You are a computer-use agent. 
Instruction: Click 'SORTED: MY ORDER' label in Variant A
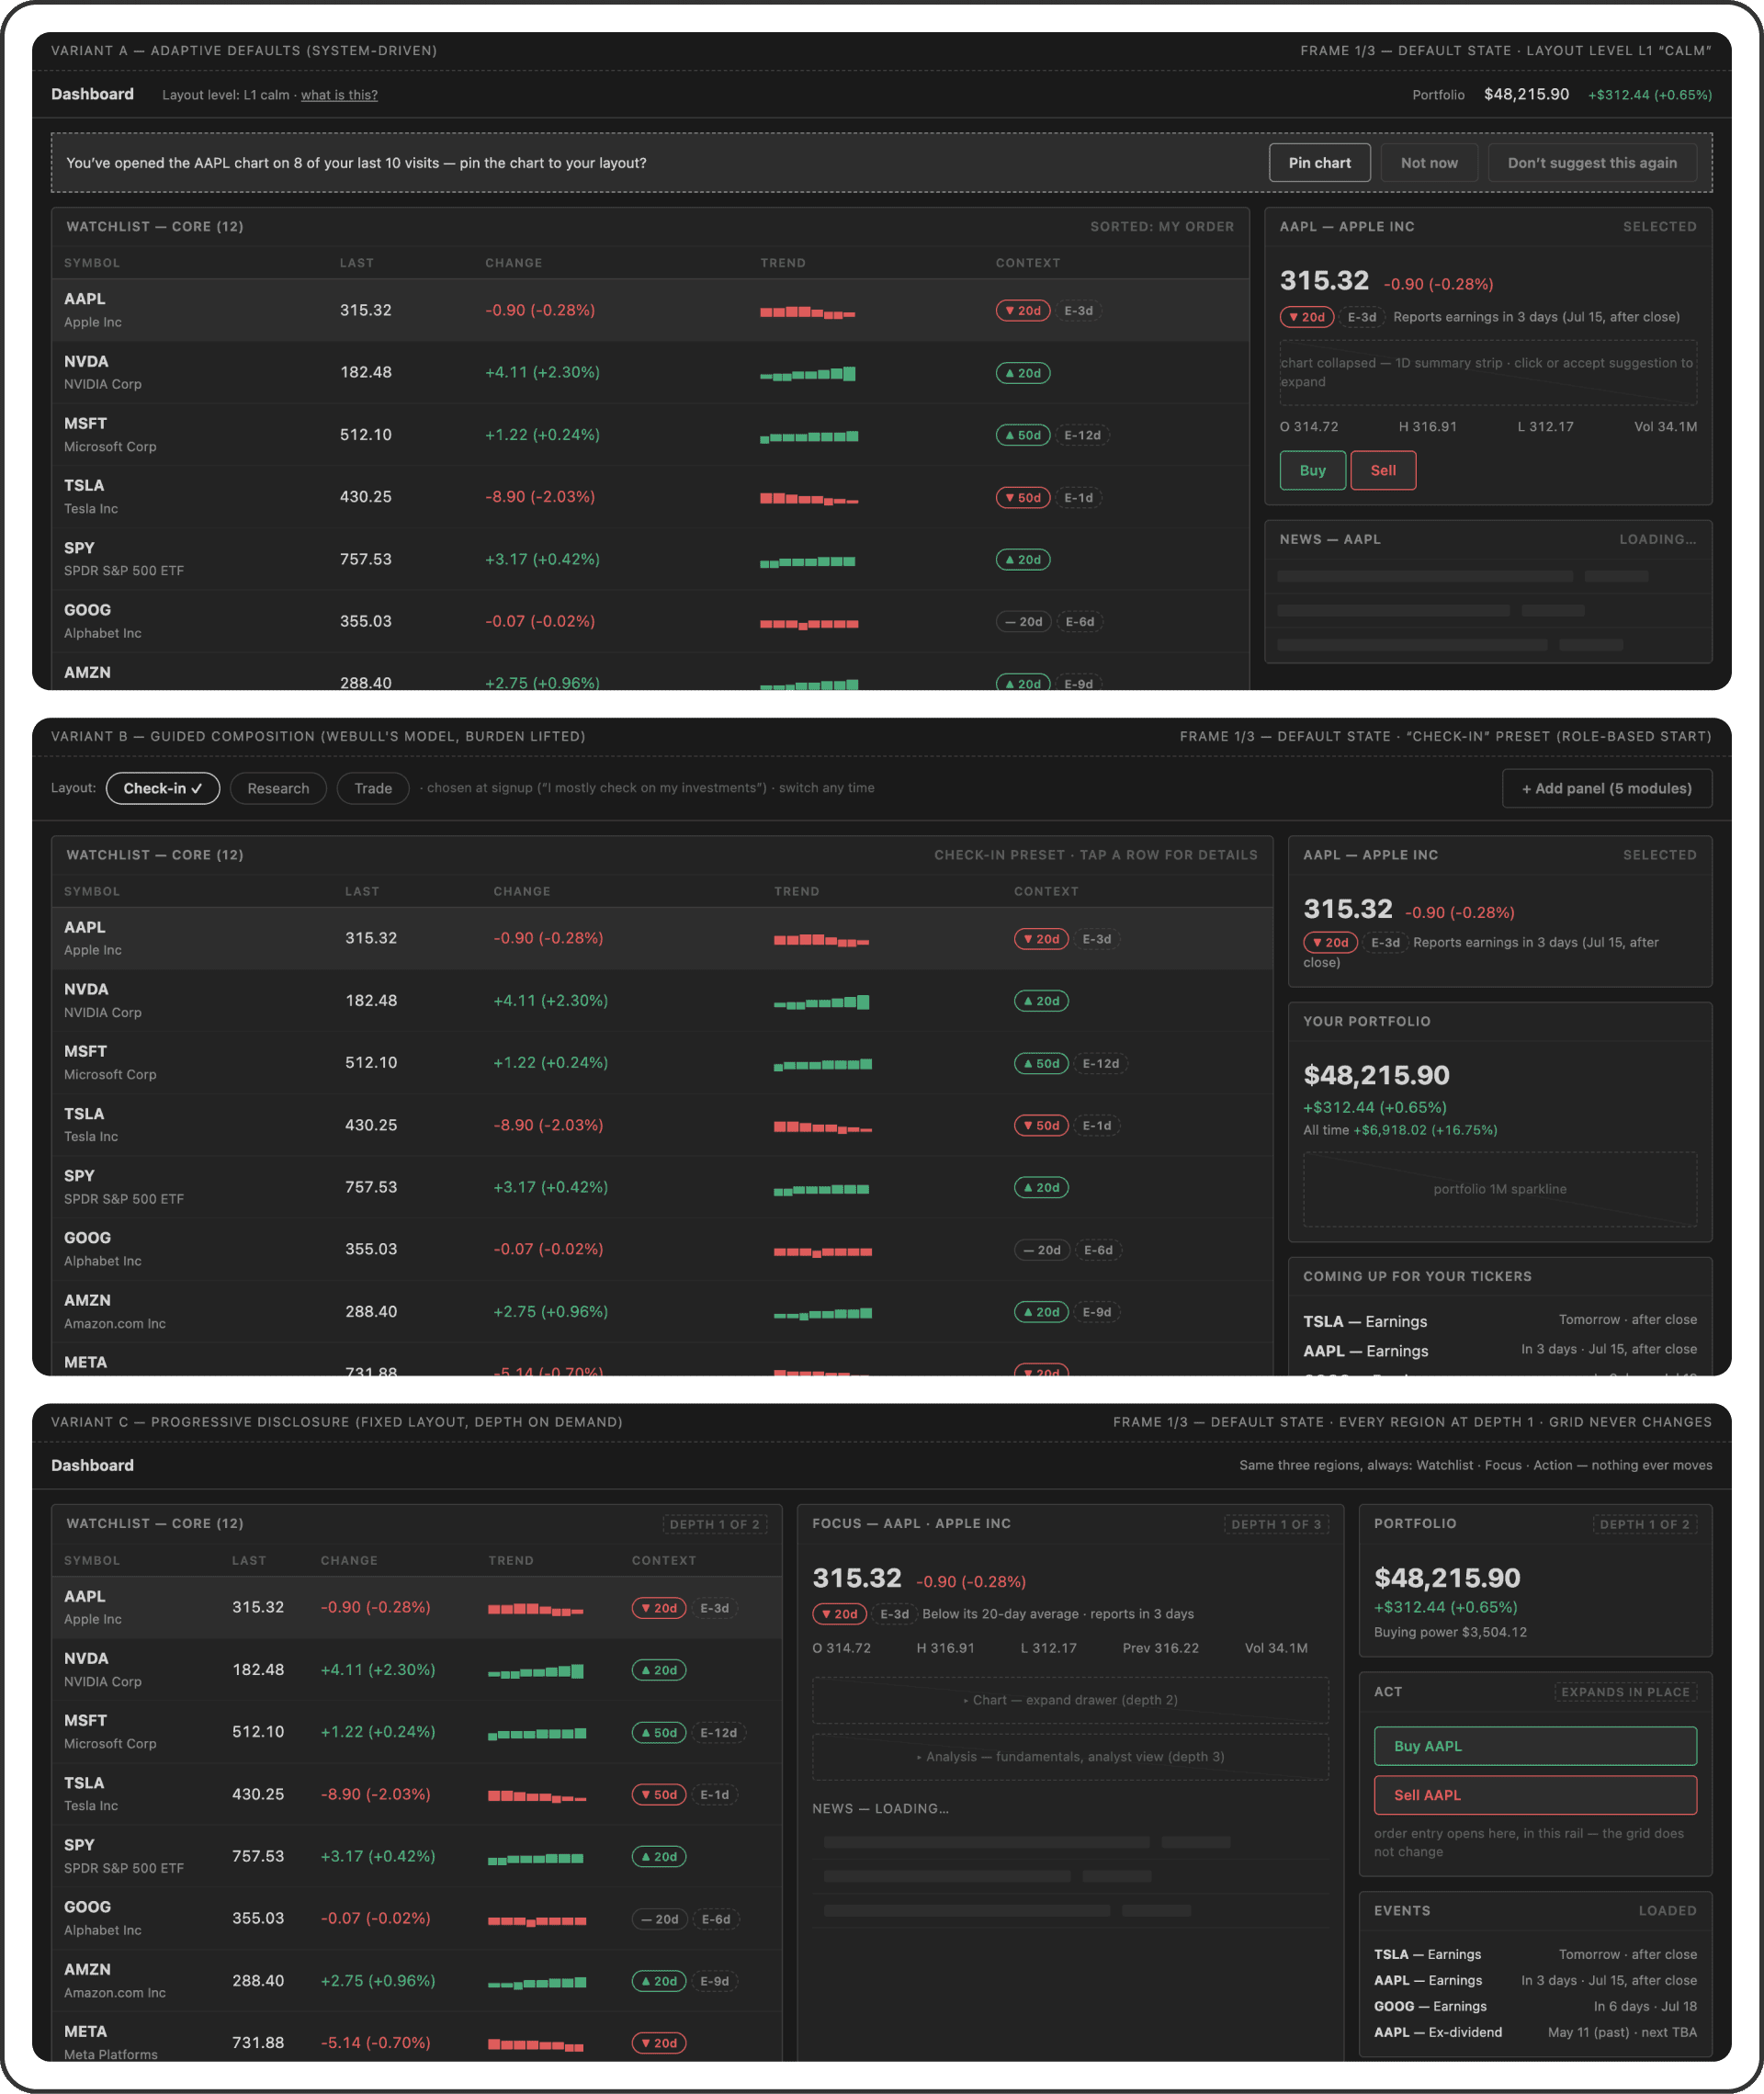tap(1162, 227)
